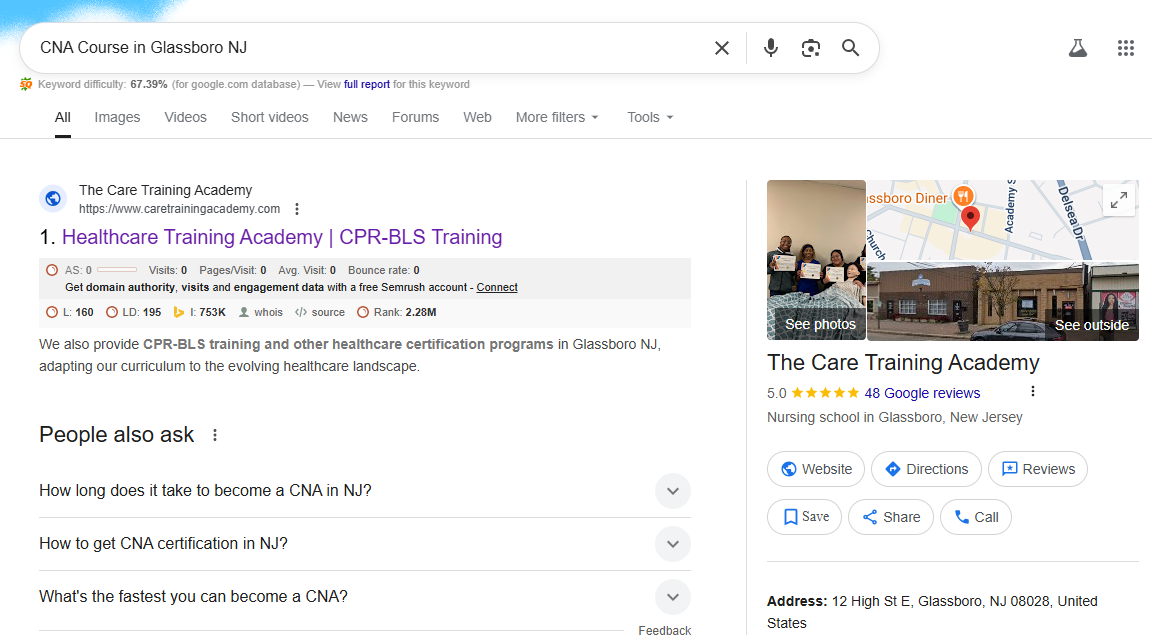Click the Directions button
The image size is (1152, 635).
926,469
